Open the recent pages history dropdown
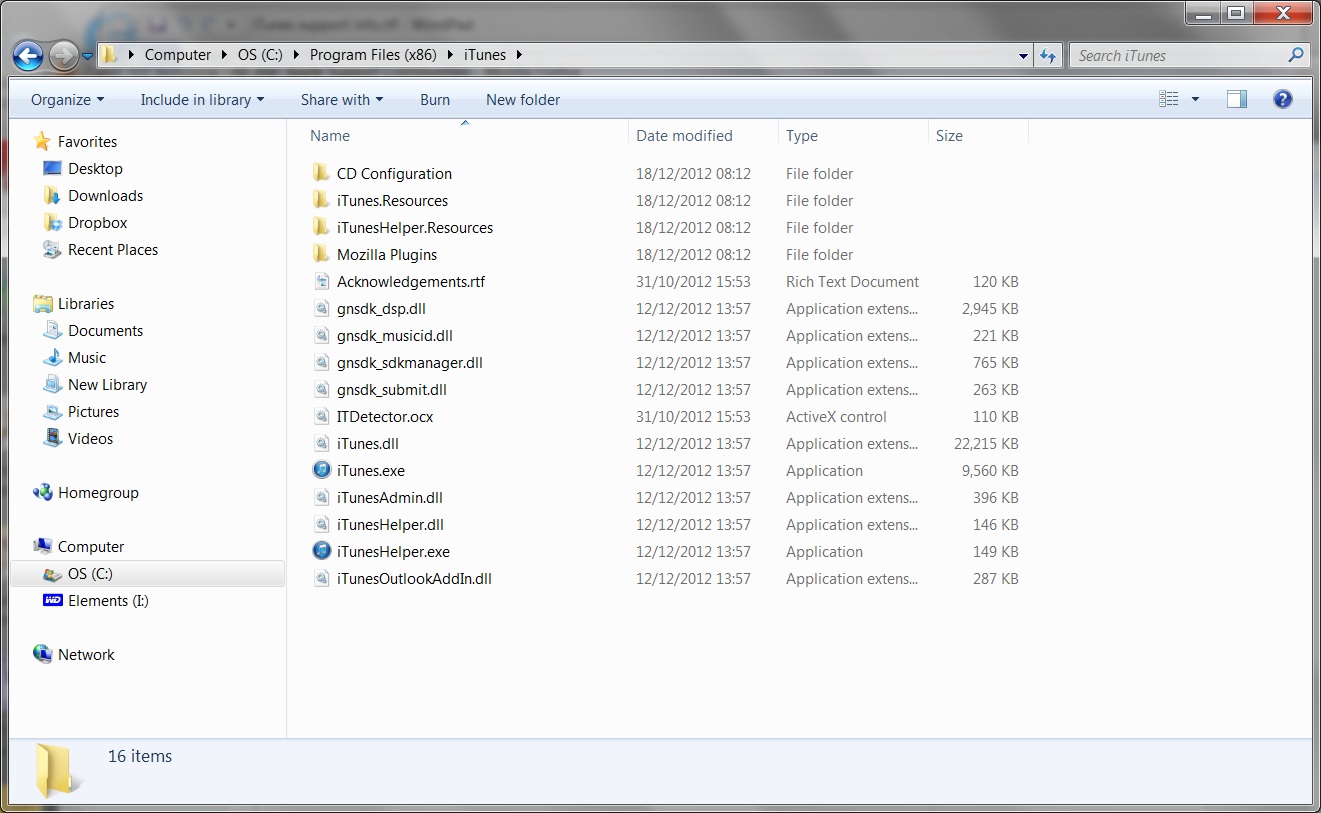The image size is (1321, 813). coord(88,56)
